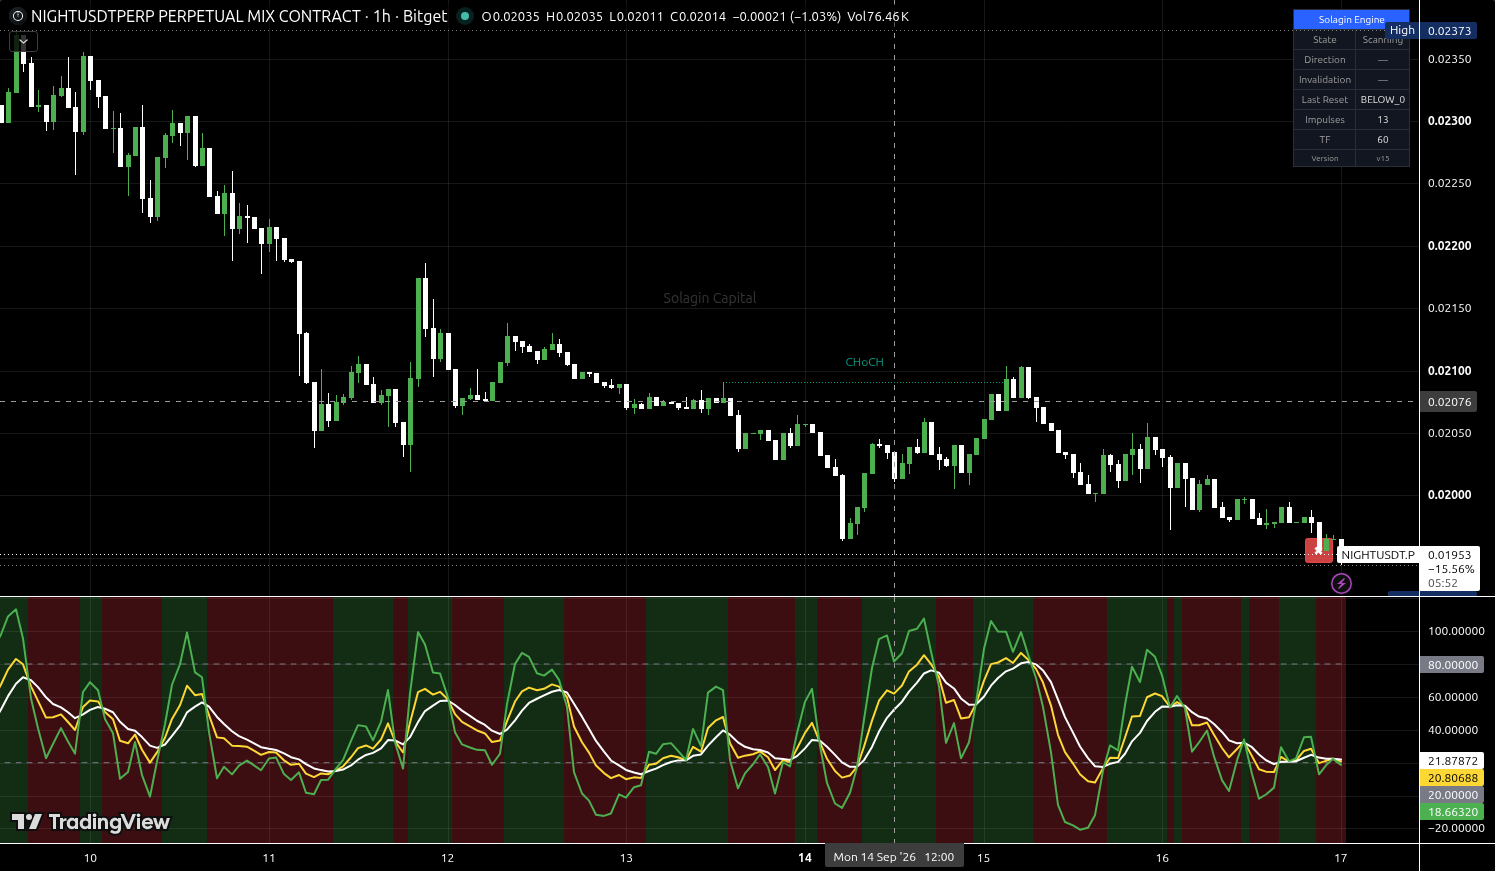
Task: Click the yellow 20.80688 indicator value label
Action: pos(1452,778)
